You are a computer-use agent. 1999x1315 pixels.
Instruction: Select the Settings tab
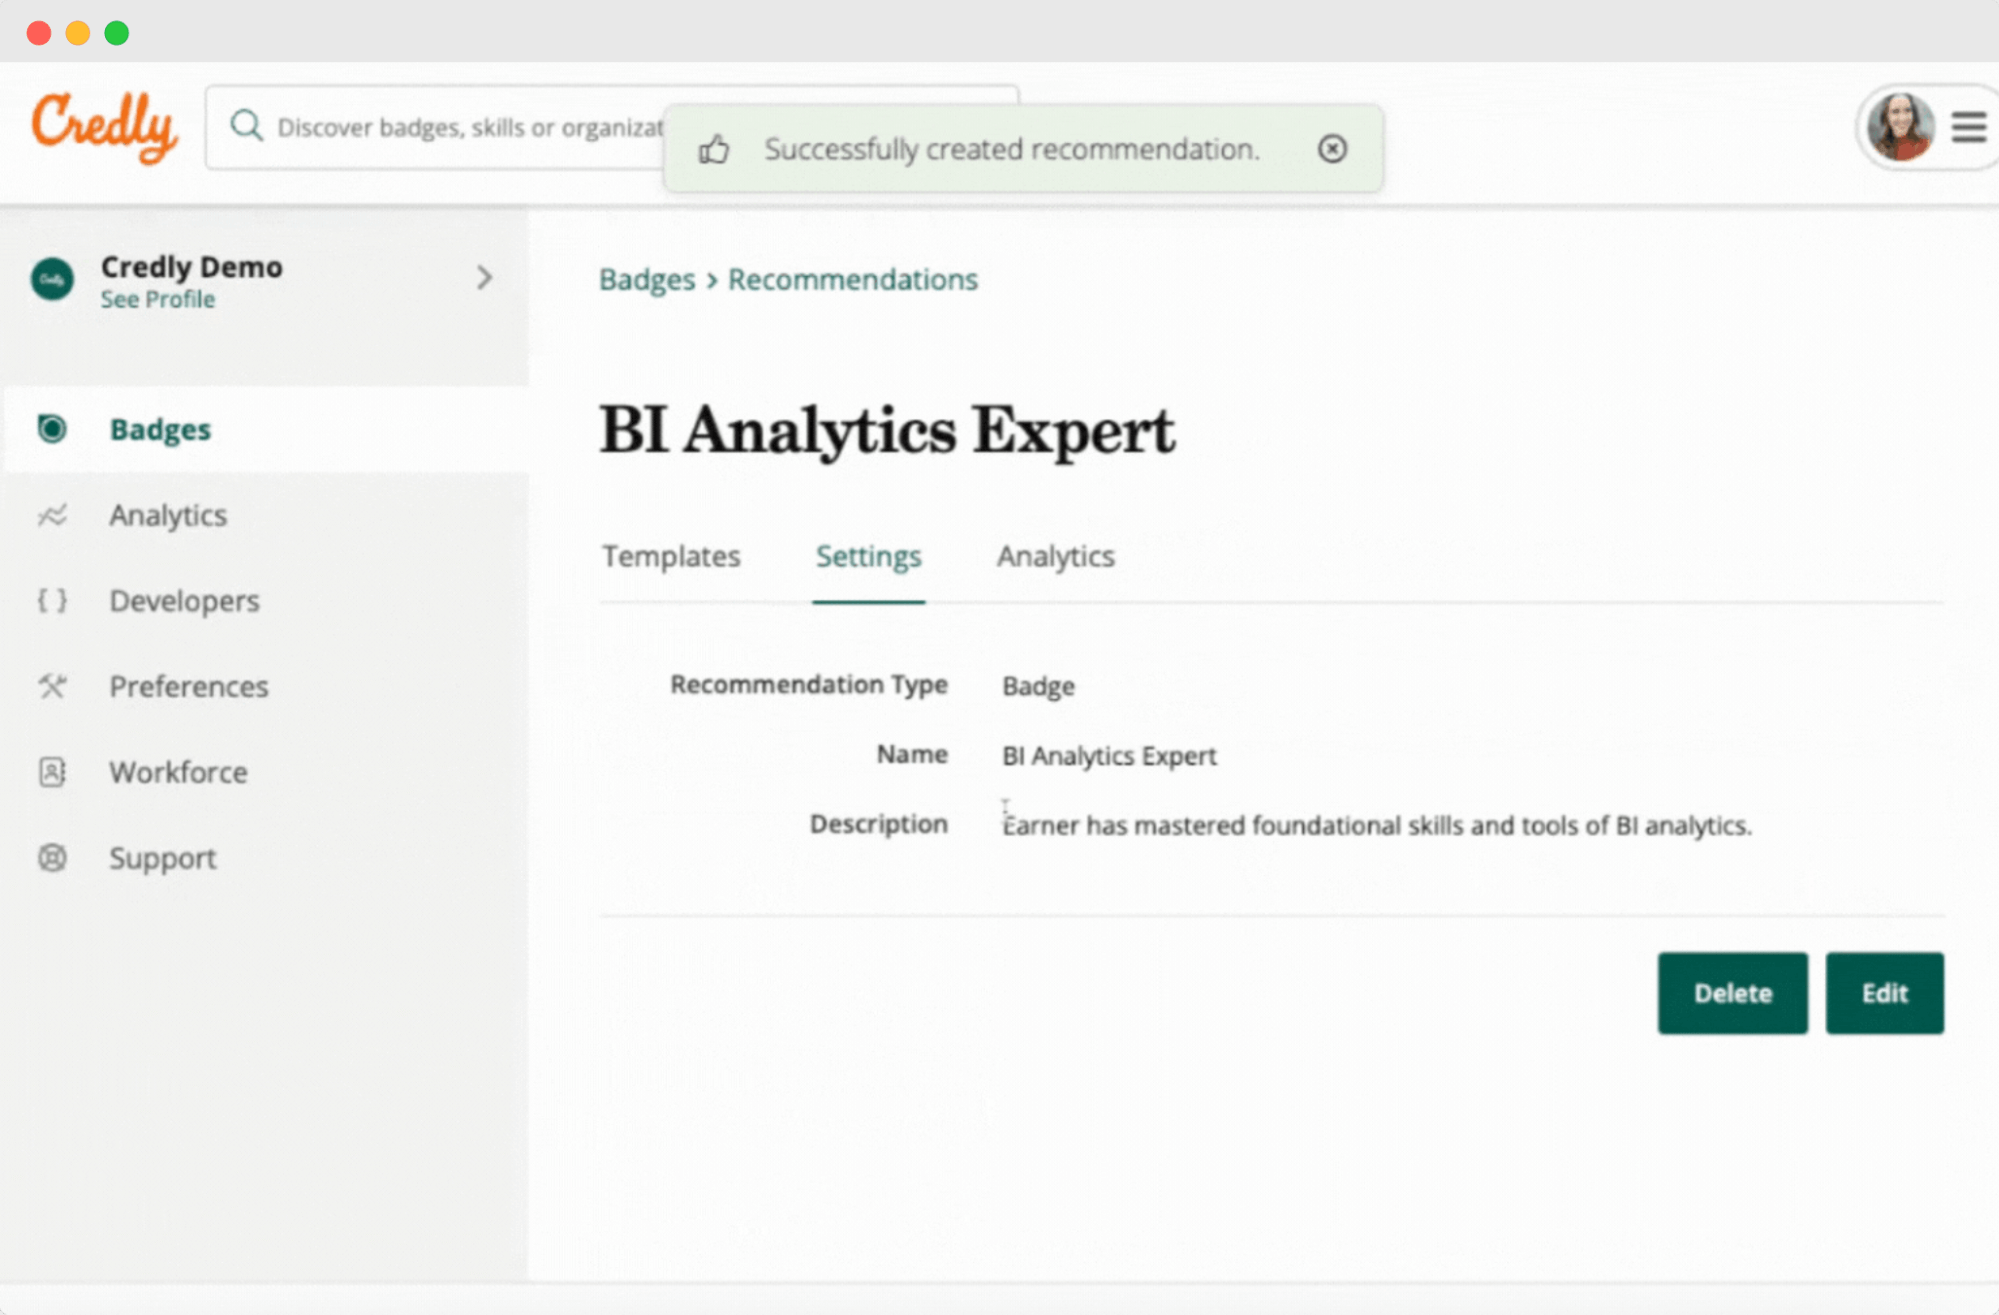click(x=868, y=556)
